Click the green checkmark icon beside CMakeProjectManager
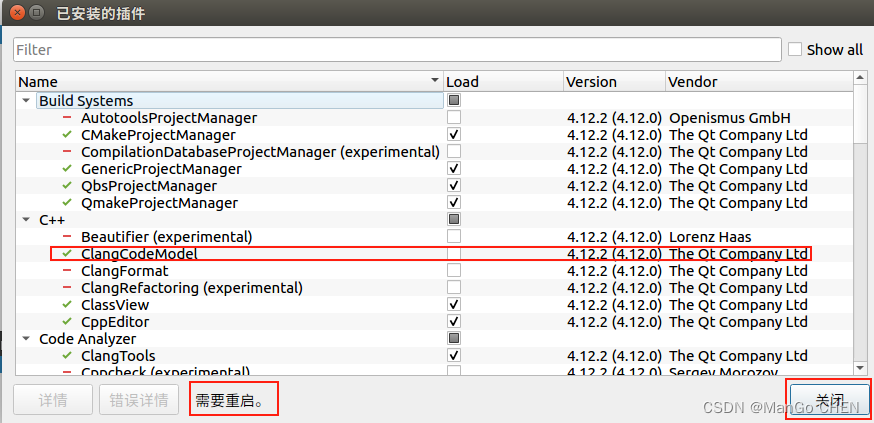The height and width of the screenshot is (423, 874). click(x=67, y=135)
